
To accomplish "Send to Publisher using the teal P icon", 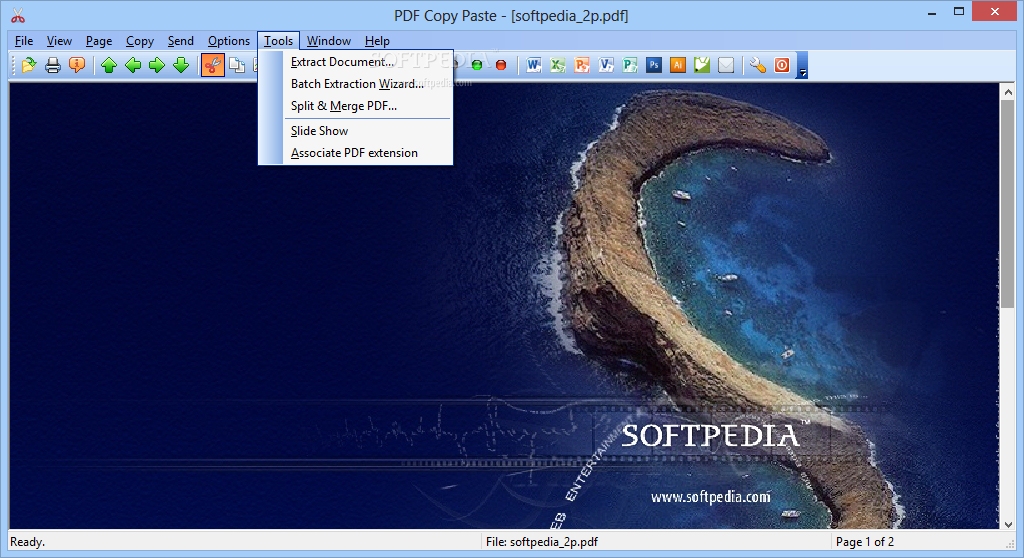I will click(x=630, y=65).
